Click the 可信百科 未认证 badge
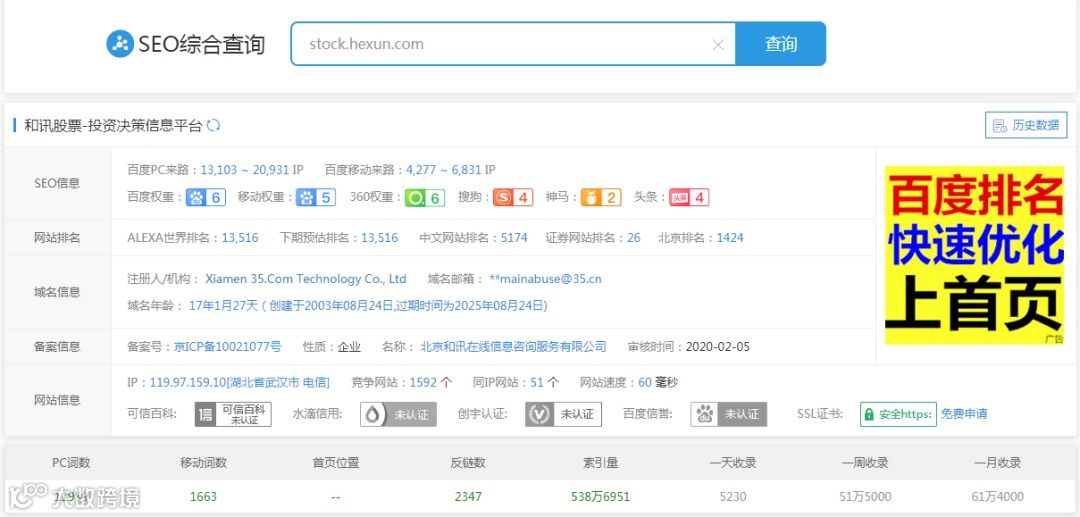The width and height of the screenshot is (1080, 517). [x=233, y=414]
